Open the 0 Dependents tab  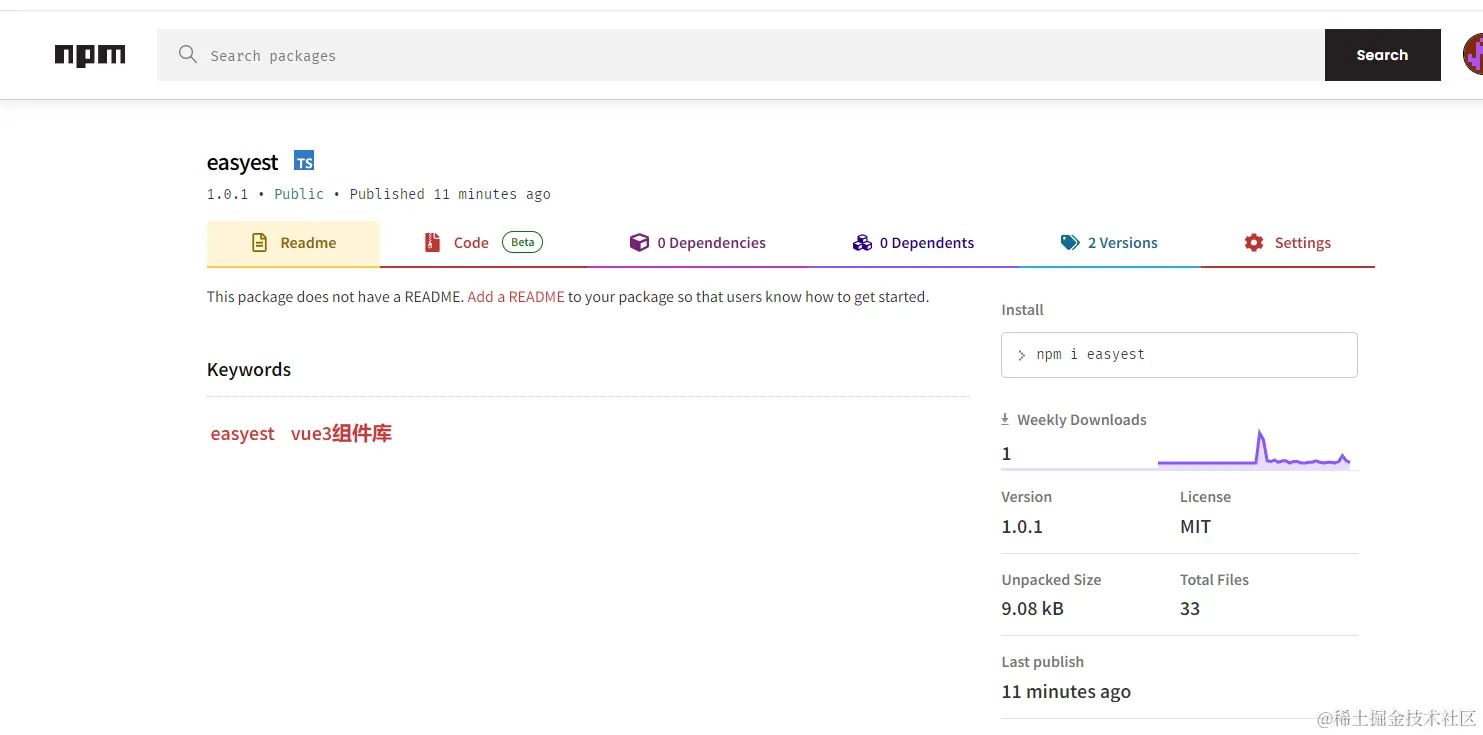913,243
